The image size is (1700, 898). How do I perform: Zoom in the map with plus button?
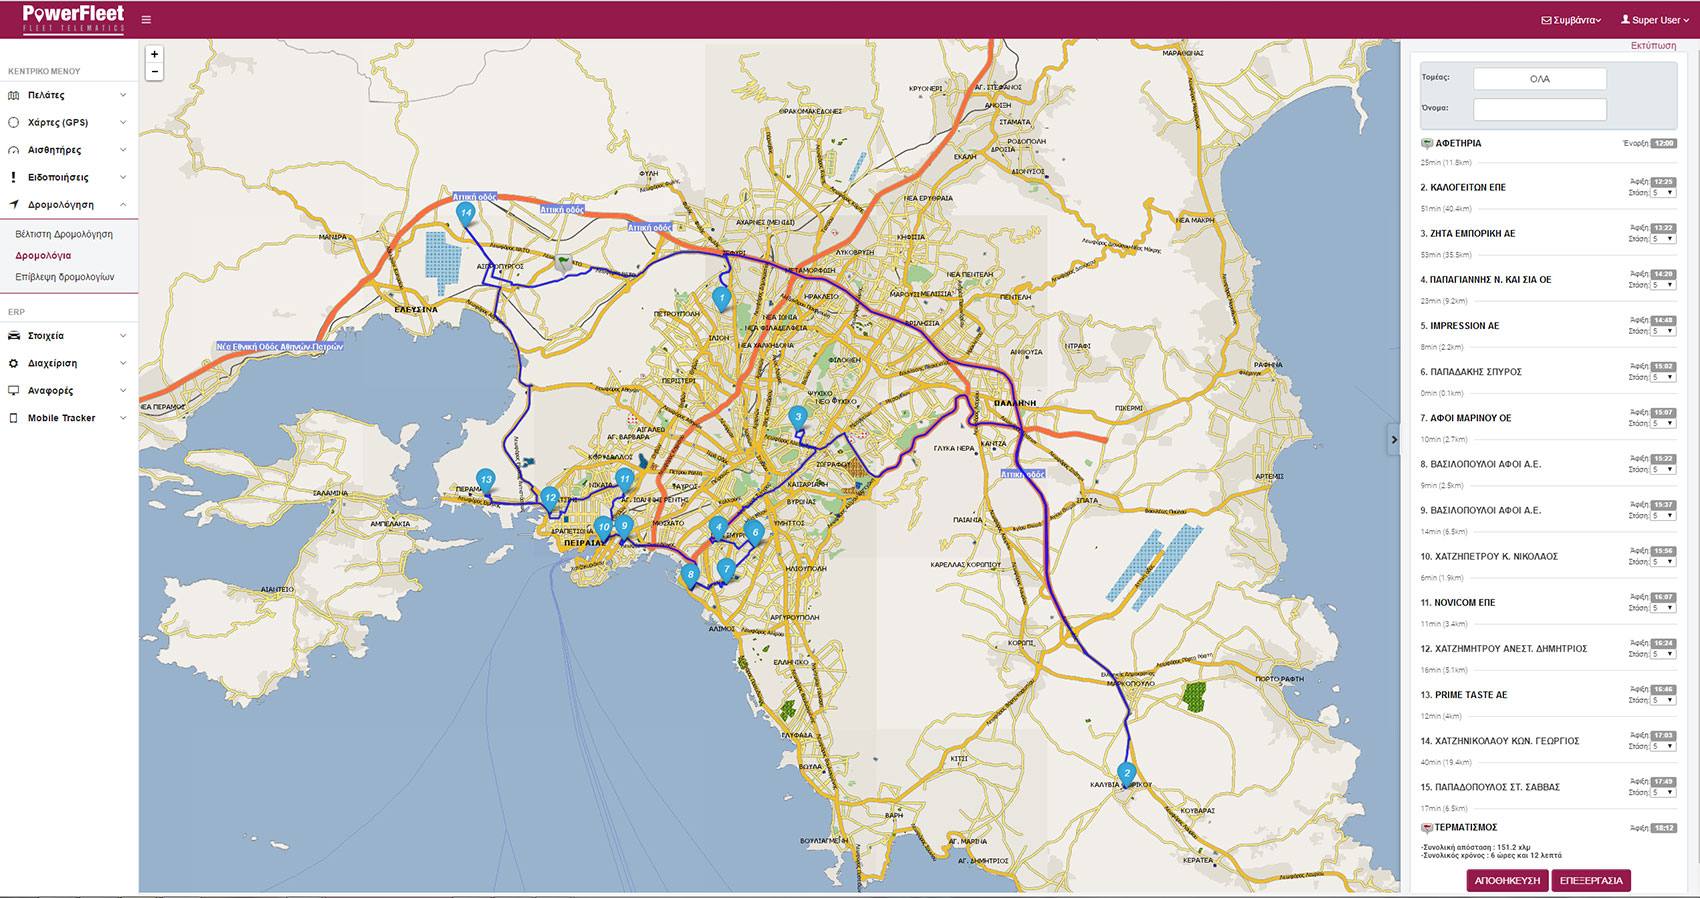[154, 54]
